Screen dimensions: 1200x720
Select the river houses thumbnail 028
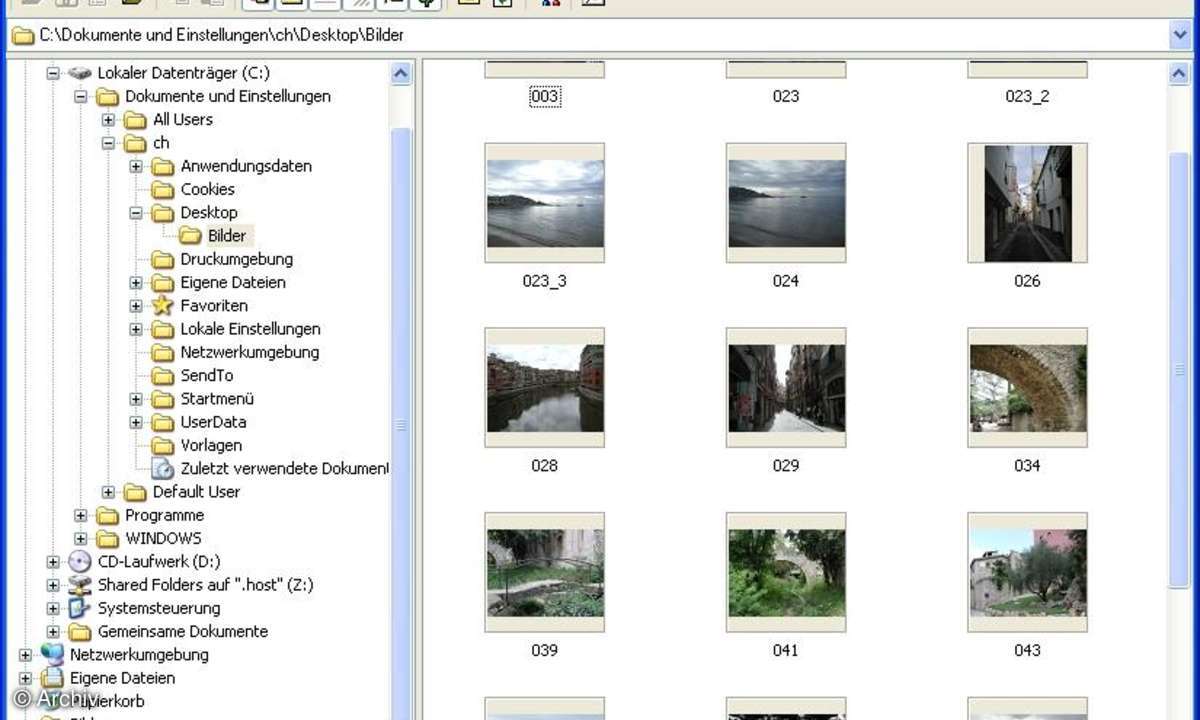pyautogui.click(x=545, y=388)
